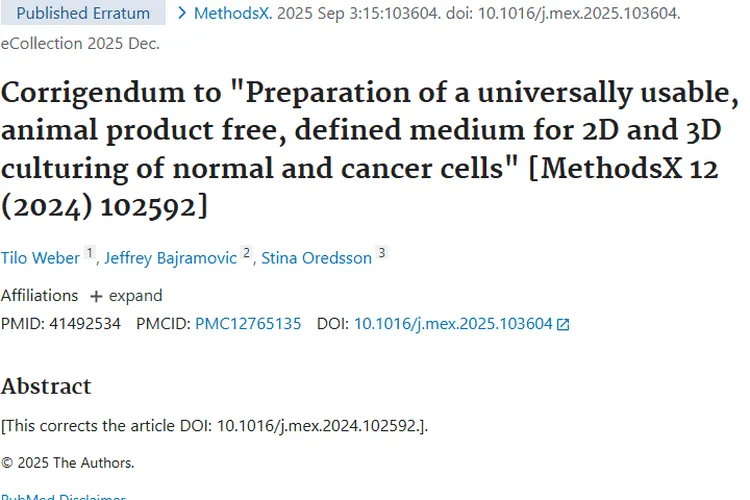Open the PubMed Disclaimer link
750x500 pixels.
coord(63,496)
